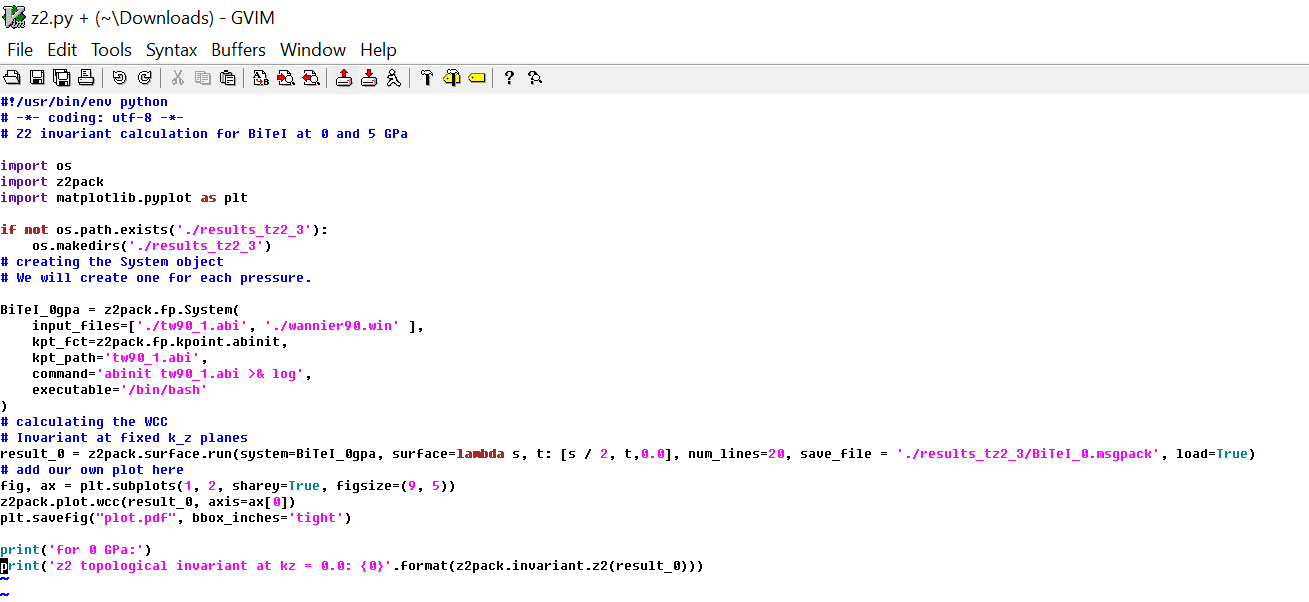Click the Cut scissors icon
Image resolution: width=1309 pixels, height=602 pixels.
click(x=178, y=78)
